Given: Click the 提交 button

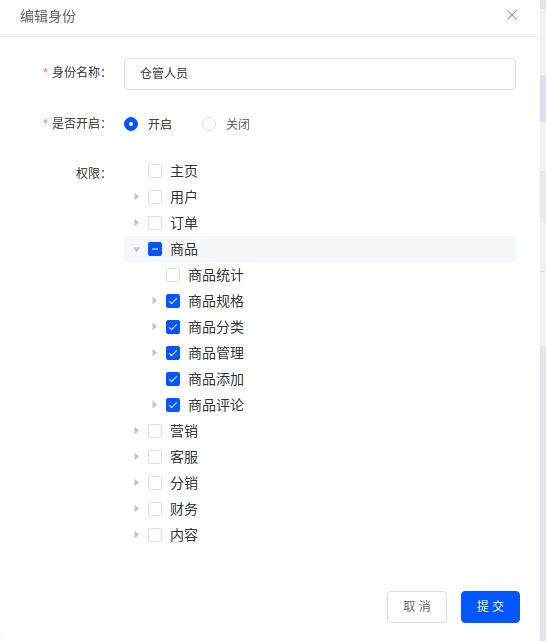Looking at the screenshot, I should pos(490,607).
